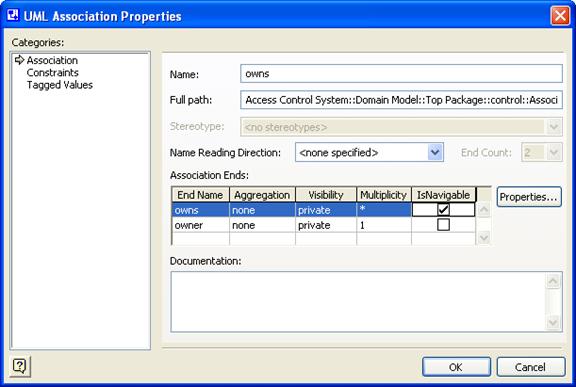Click the Association Ends scroll down arrow
Screen dimensions: 576x387
[483, 238]
